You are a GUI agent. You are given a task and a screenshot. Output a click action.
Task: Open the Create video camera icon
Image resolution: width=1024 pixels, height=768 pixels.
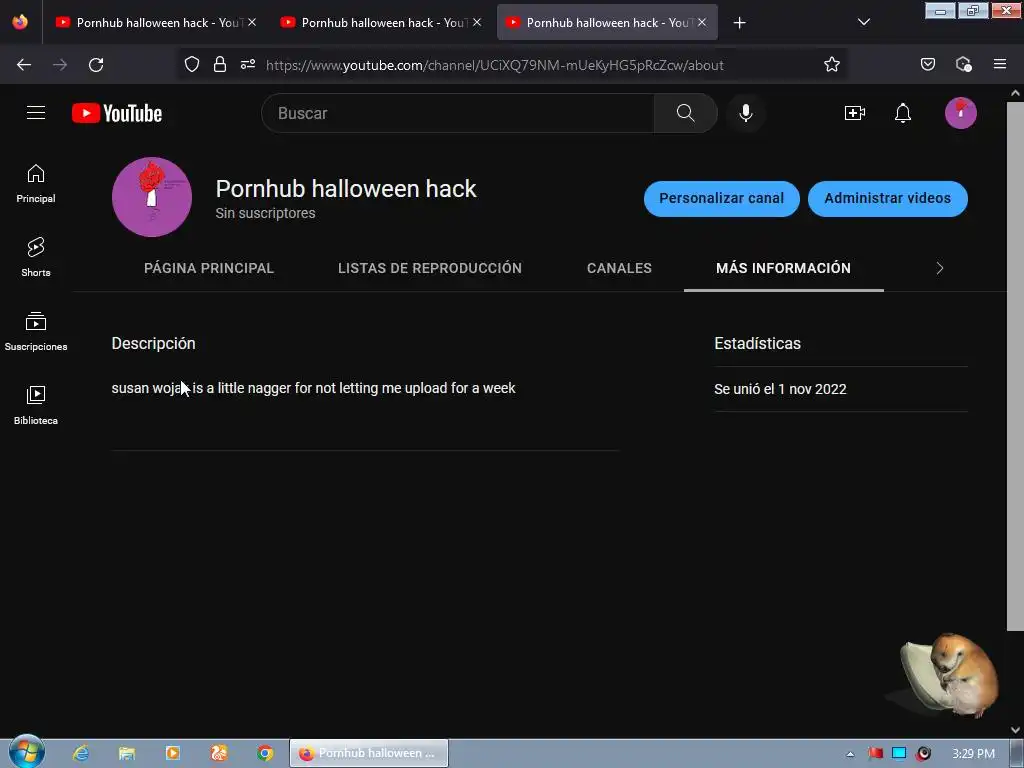(854, 113)
